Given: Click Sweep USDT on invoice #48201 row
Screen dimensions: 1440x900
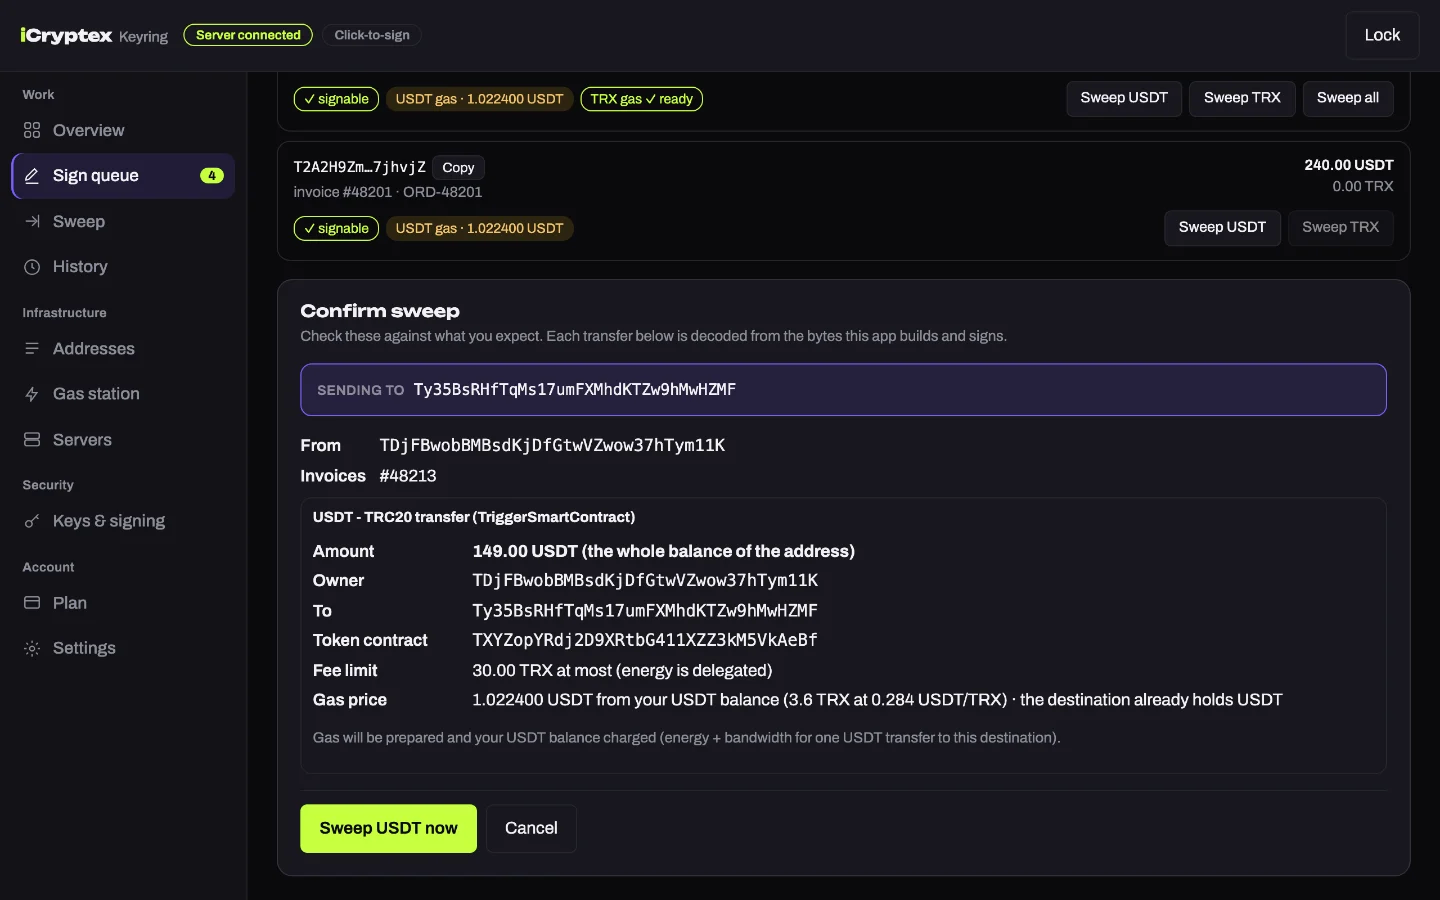Looking at the screenshot, I should tap(1222, 228).
